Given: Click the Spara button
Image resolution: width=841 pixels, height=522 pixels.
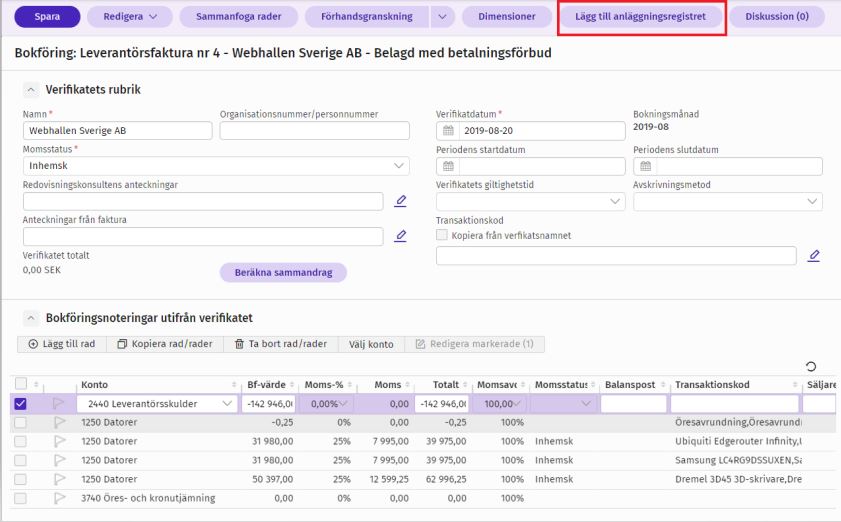Looking at the screenshot, I should click(47, 17).
